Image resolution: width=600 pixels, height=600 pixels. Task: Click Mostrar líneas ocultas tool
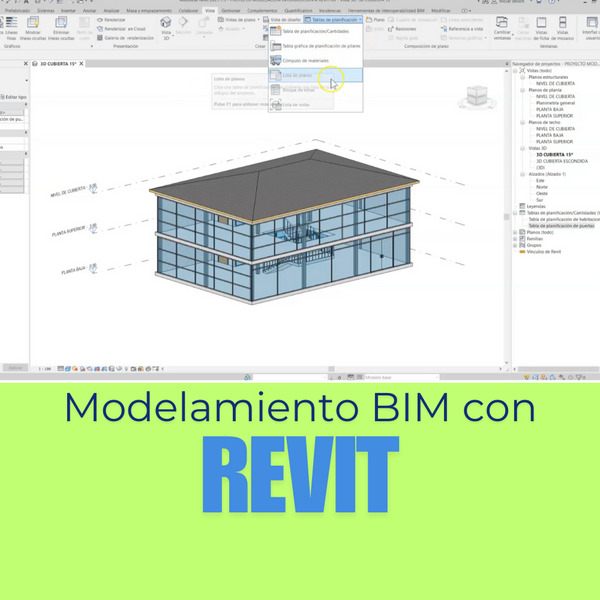pyautogui.click(x=33, y=29)
